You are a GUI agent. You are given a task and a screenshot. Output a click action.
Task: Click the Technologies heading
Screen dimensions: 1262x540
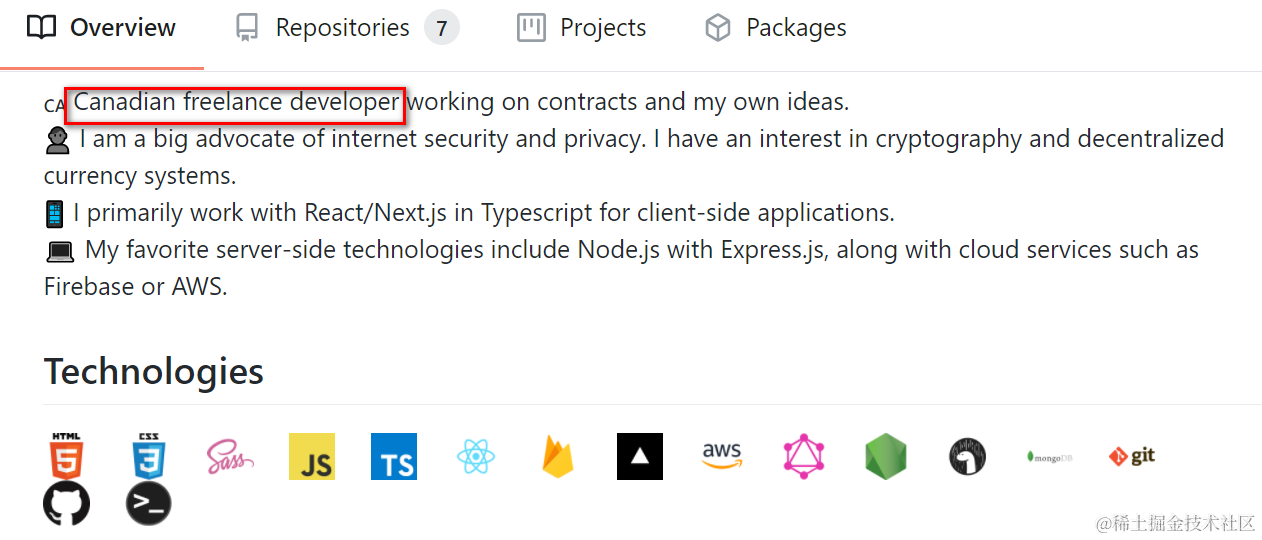(154, 371)
